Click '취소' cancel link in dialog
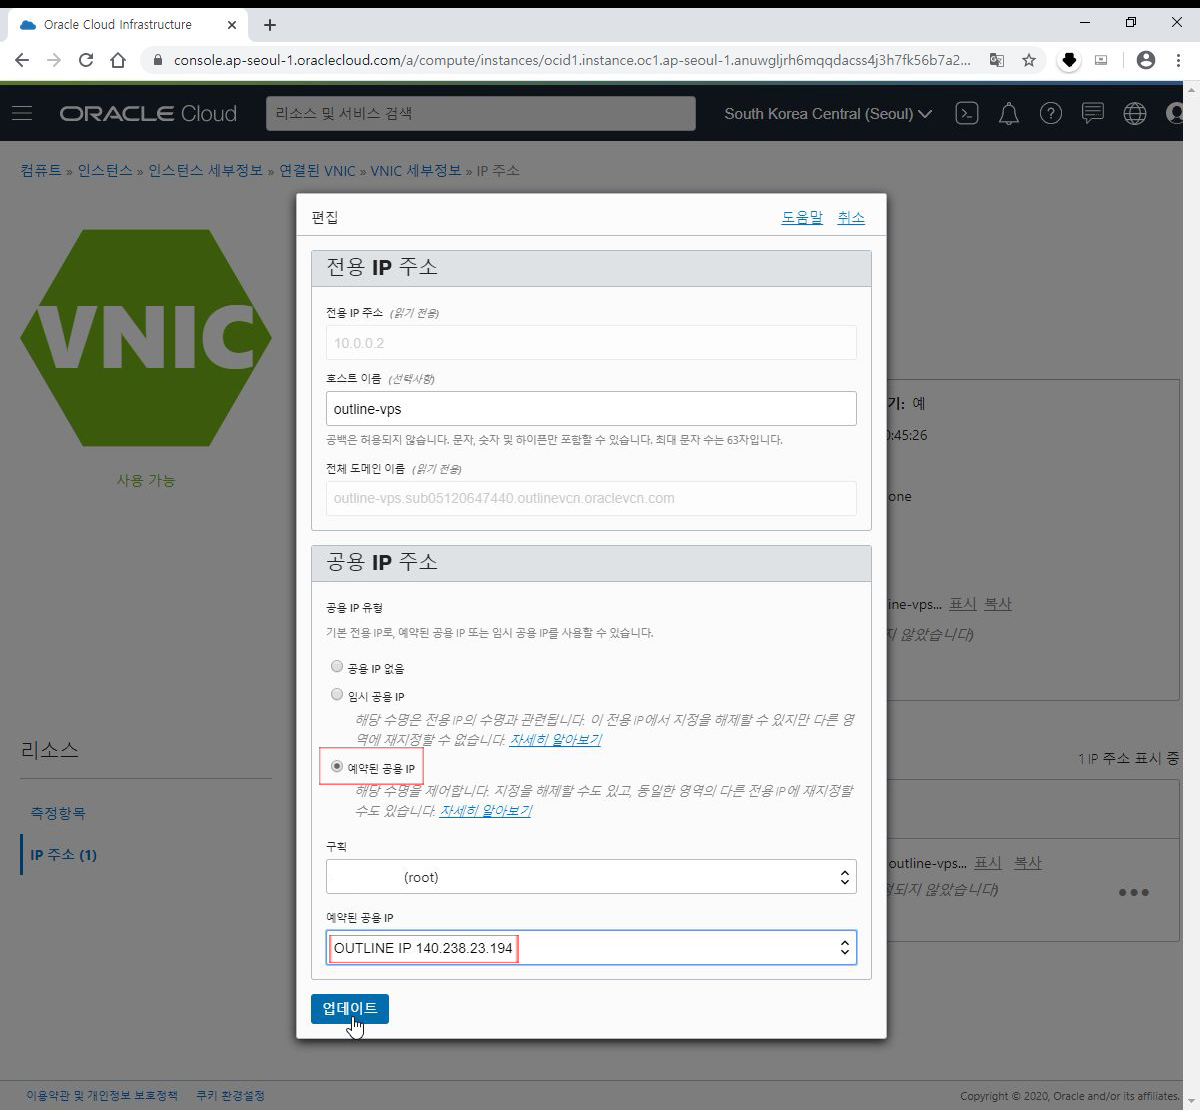Viewport: 1200px width, 1110px height. coord(851,217)
